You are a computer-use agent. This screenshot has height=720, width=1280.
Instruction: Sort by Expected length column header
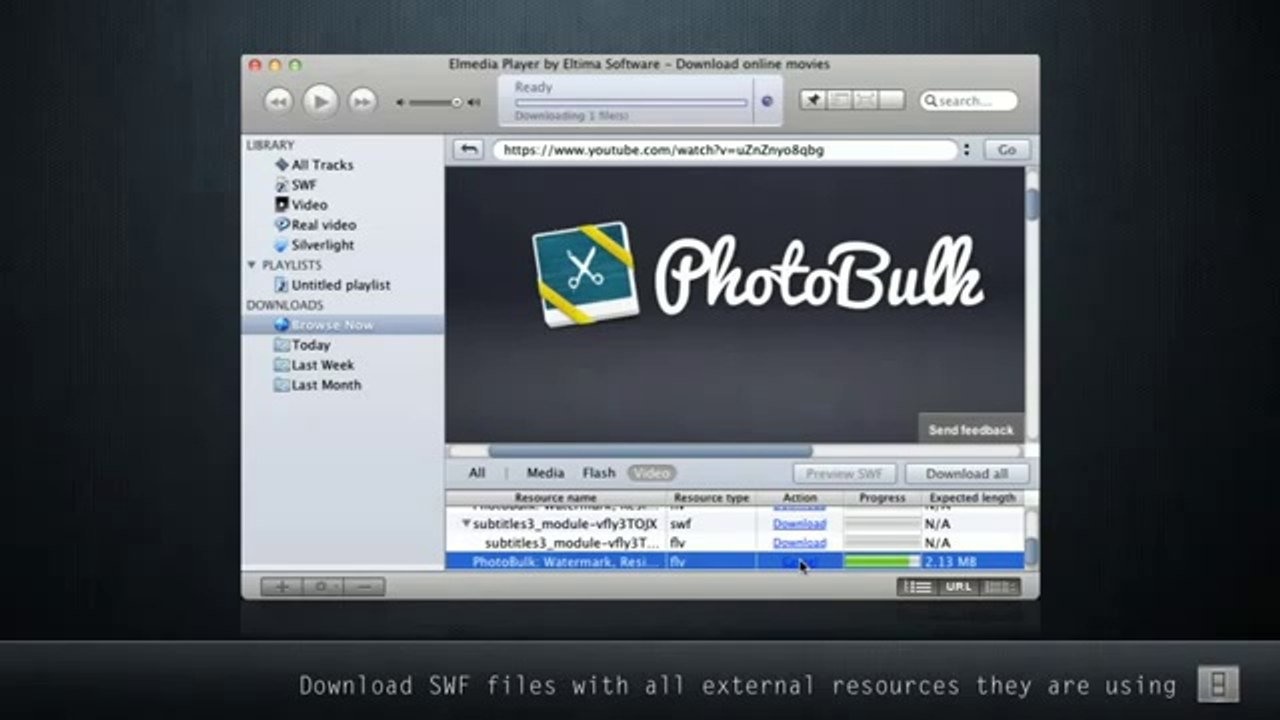972,497
